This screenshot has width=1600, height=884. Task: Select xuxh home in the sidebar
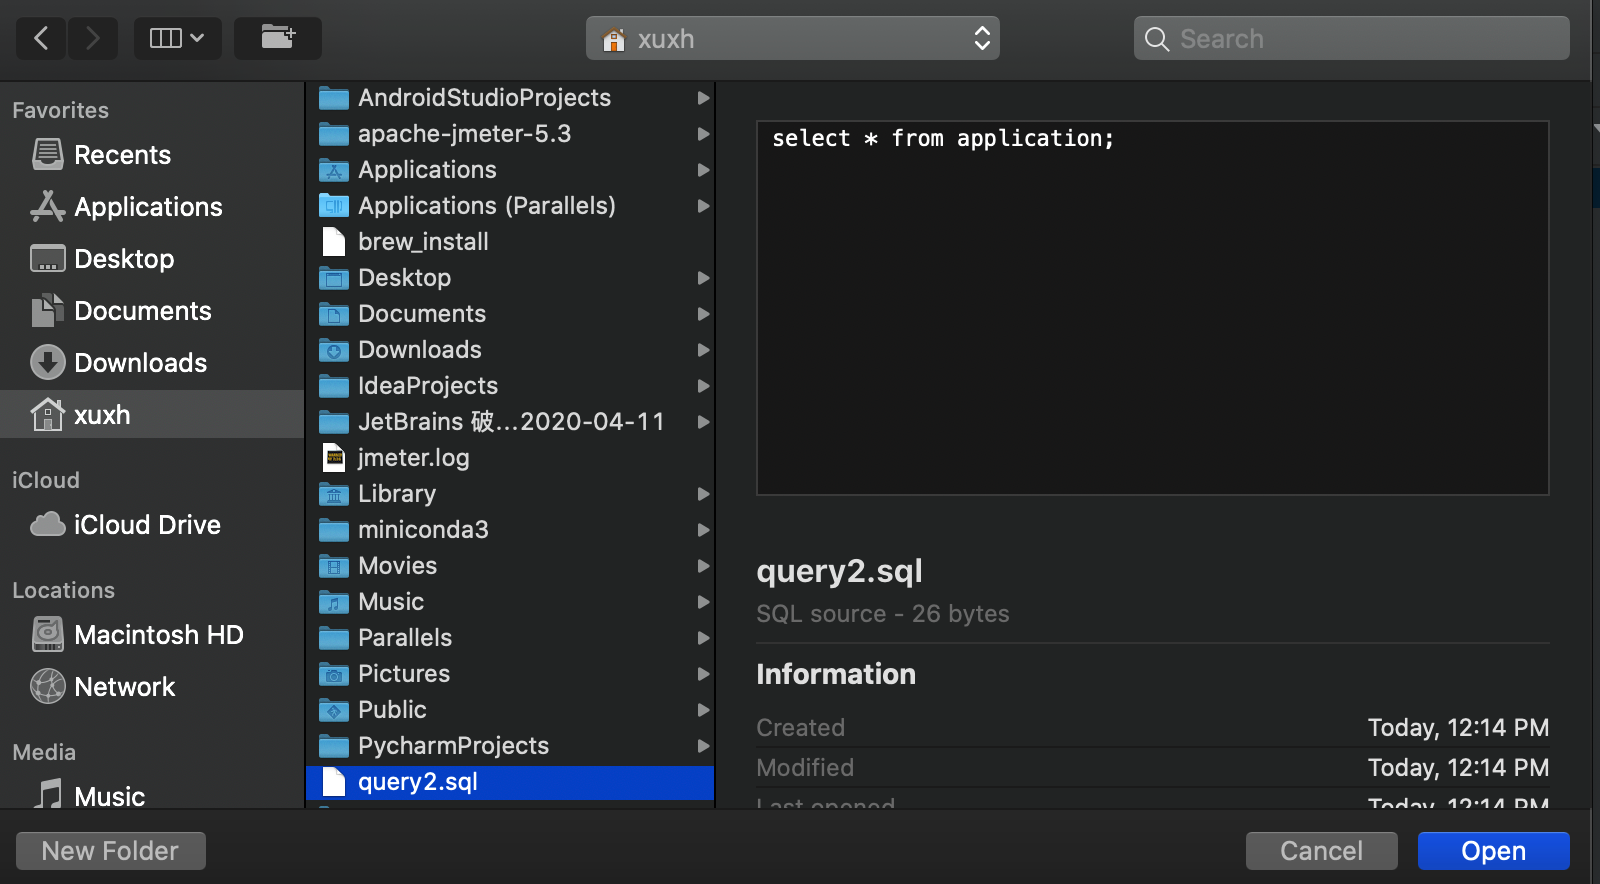[x=152, y=414]
